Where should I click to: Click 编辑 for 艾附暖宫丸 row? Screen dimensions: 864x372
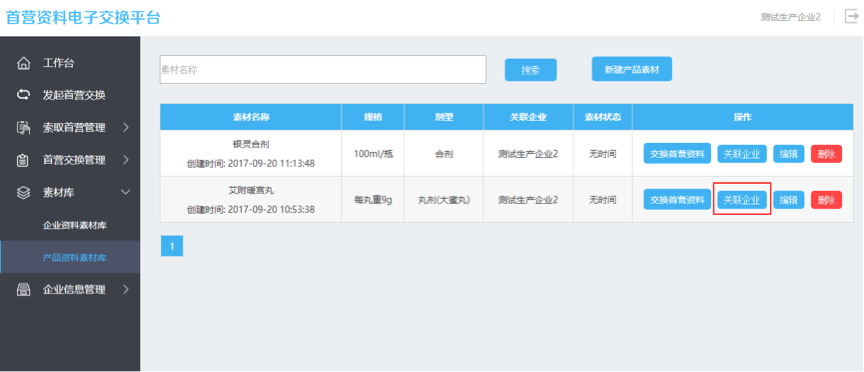click(x=789, y=200)
